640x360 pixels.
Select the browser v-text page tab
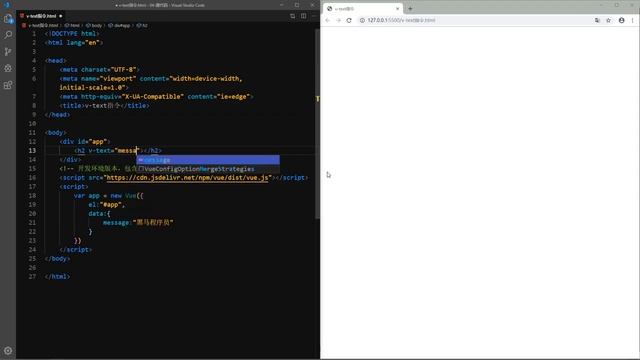tap(362, 9)
